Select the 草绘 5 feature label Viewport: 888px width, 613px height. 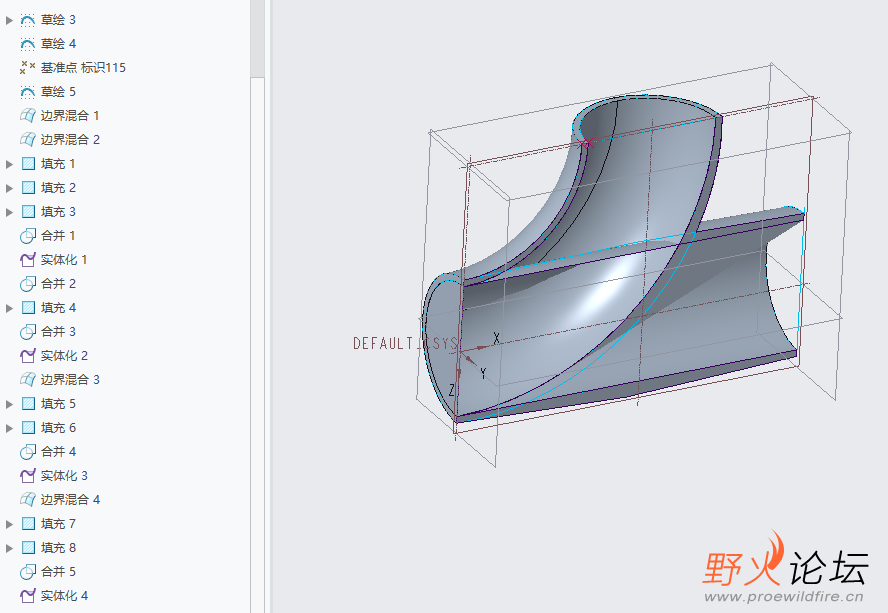pyautogui.click(x=58, y=92)
